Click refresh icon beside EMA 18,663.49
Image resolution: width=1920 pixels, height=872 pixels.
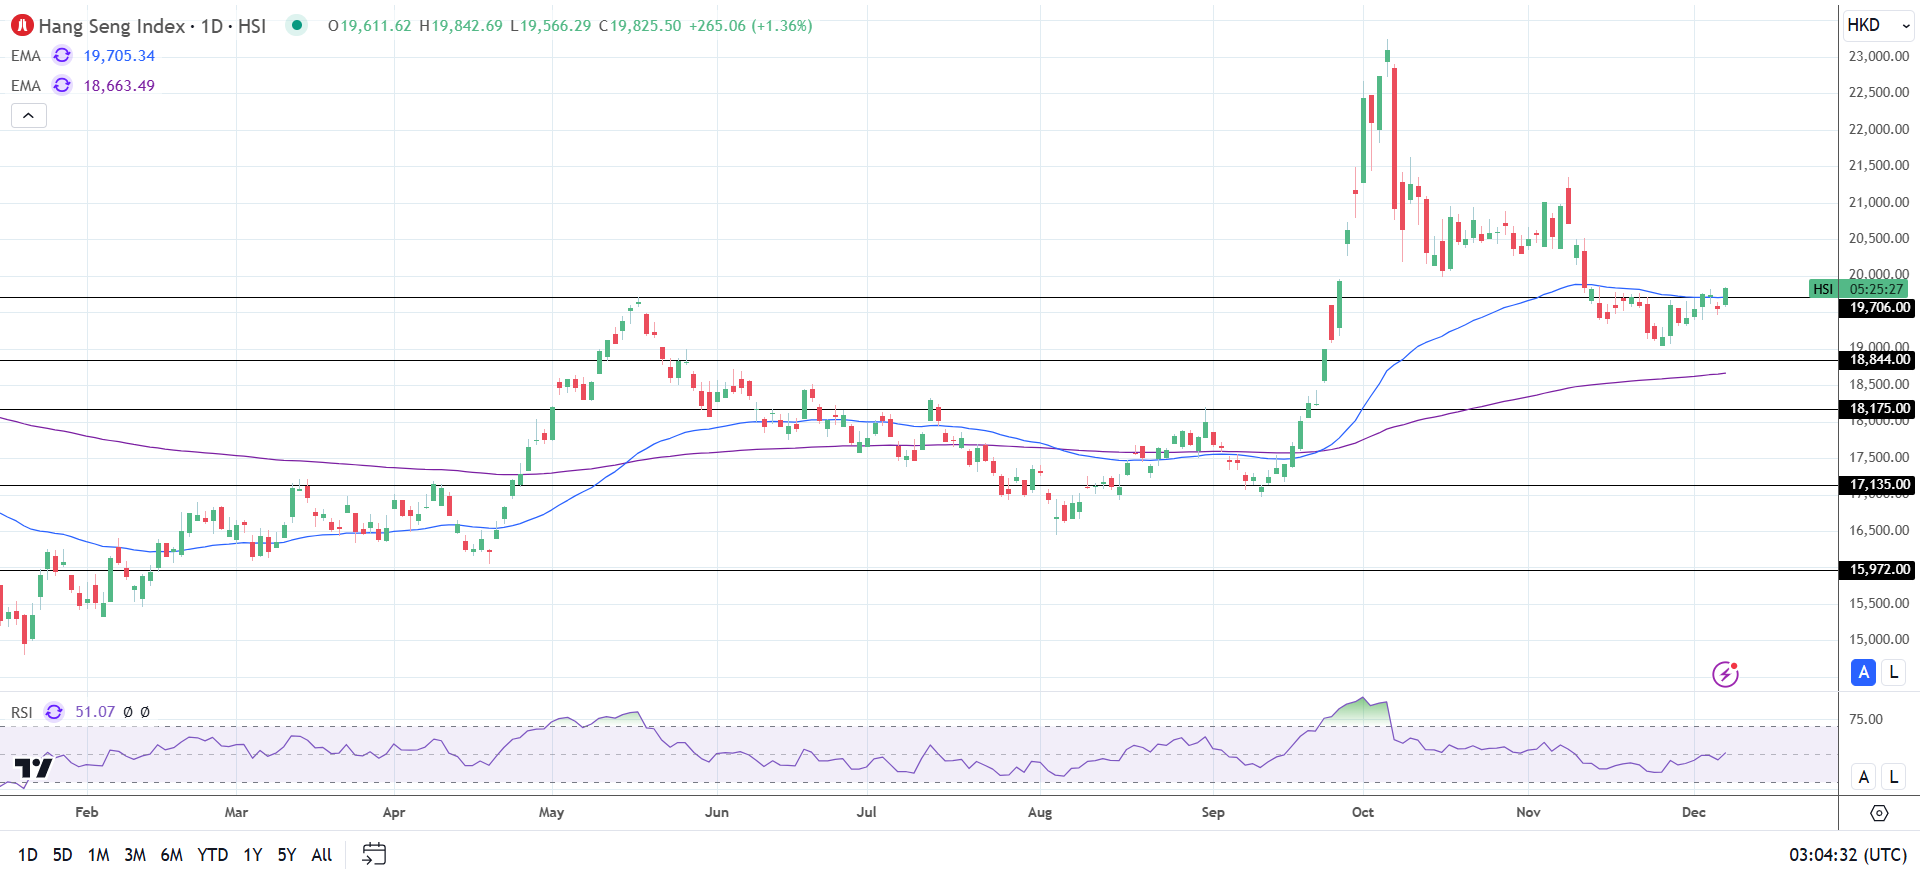click(x=62, y=86)
